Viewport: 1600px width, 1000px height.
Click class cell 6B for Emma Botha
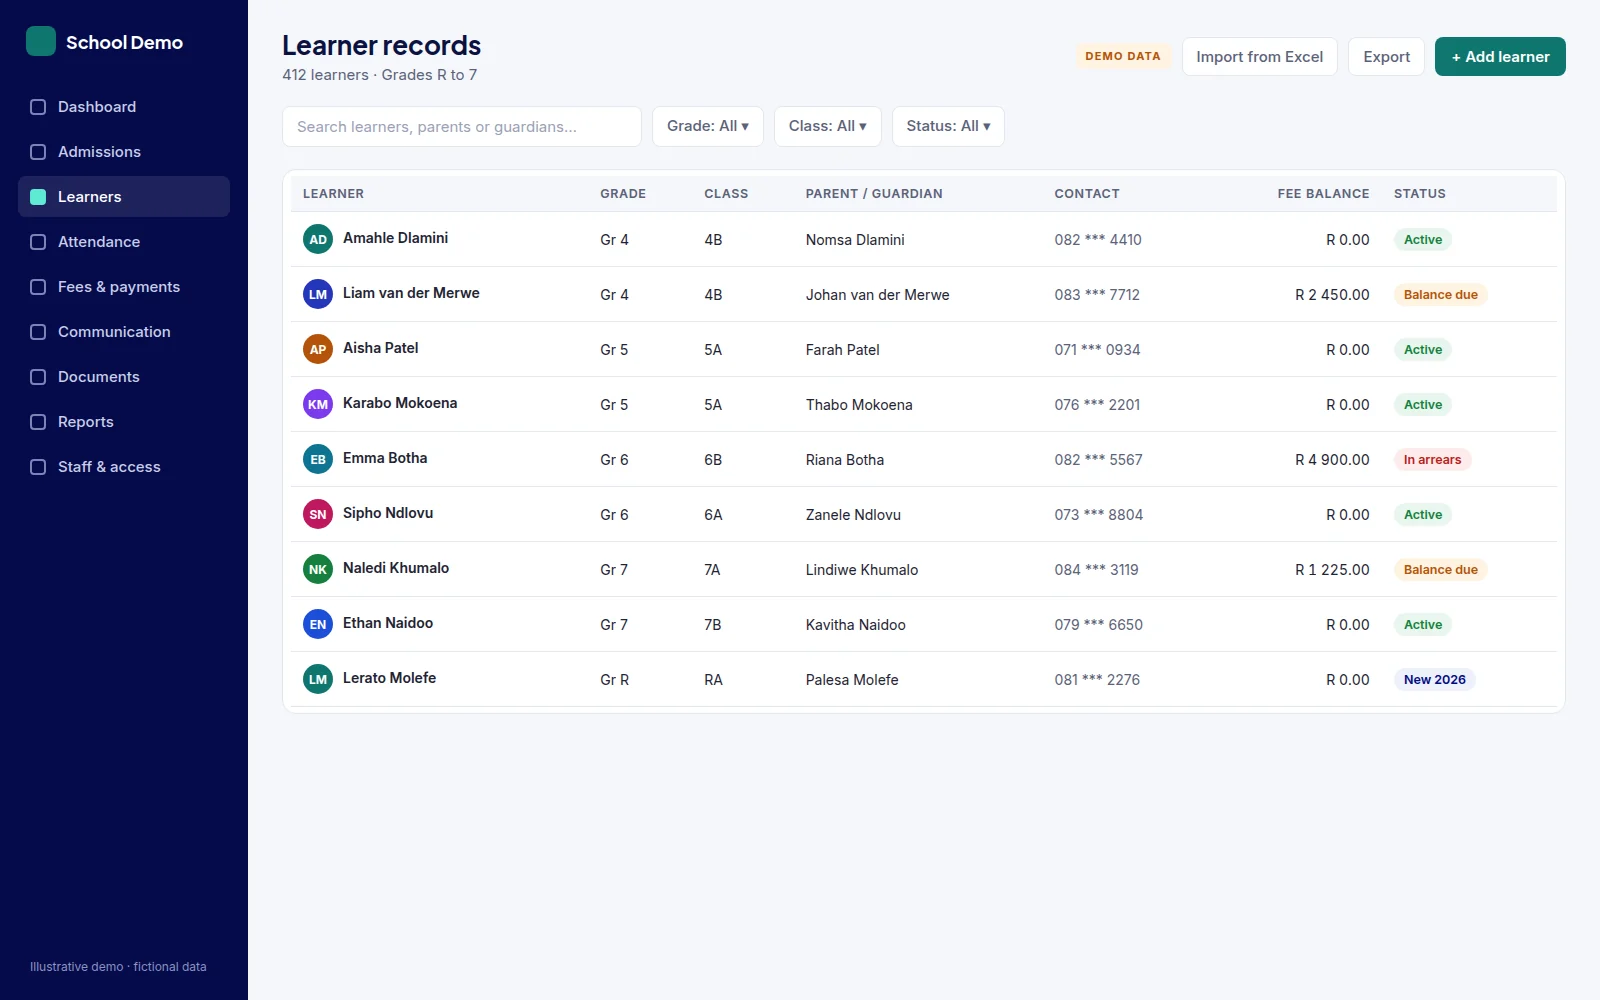click(x=713, y=460)
